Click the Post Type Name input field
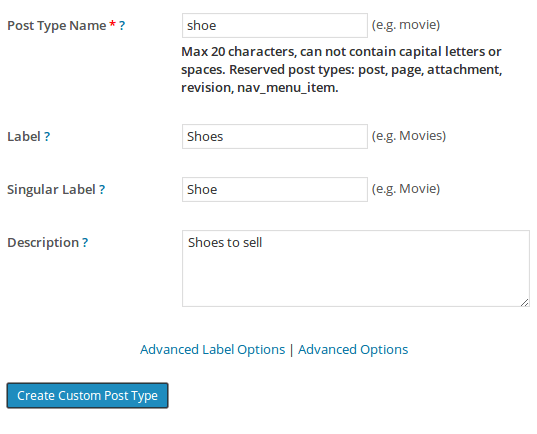Image resolution: width=537 pixels, height=434 pixels. 275,25
